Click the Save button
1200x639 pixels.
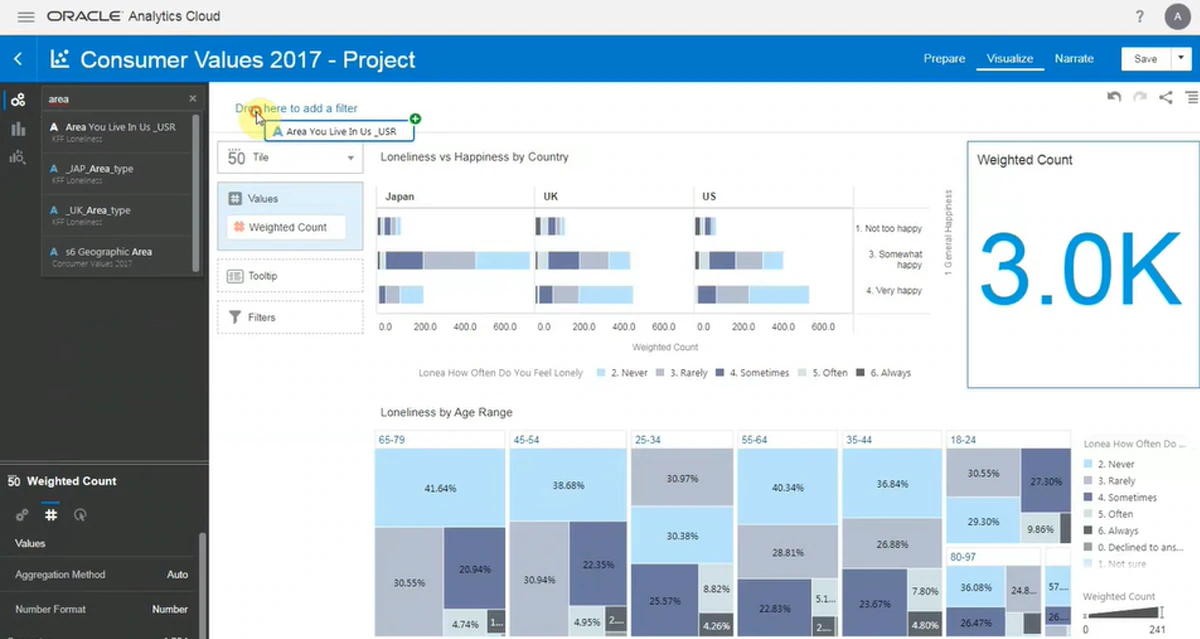click(x=1145, y=59)
